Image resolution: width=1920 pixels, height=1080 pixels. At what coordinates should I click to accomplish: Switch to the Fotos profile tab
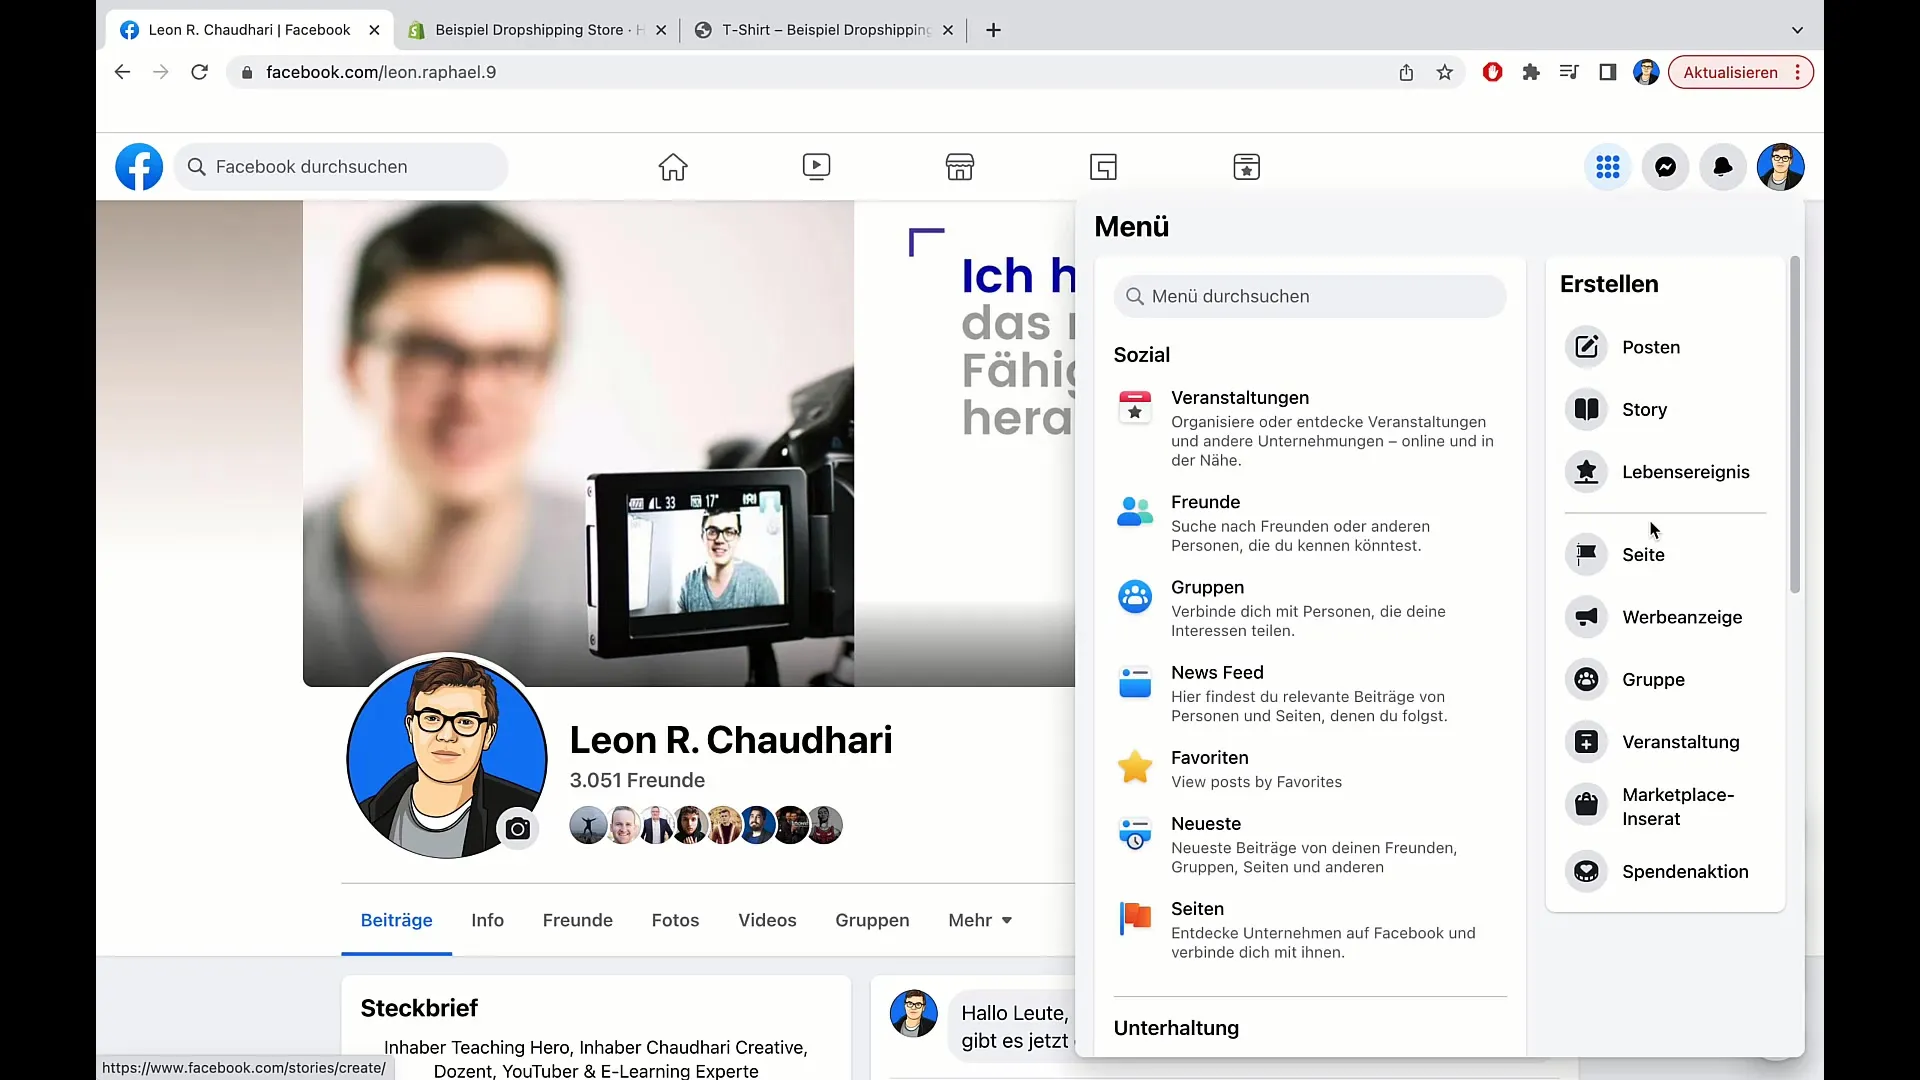[x=675, y=920]
